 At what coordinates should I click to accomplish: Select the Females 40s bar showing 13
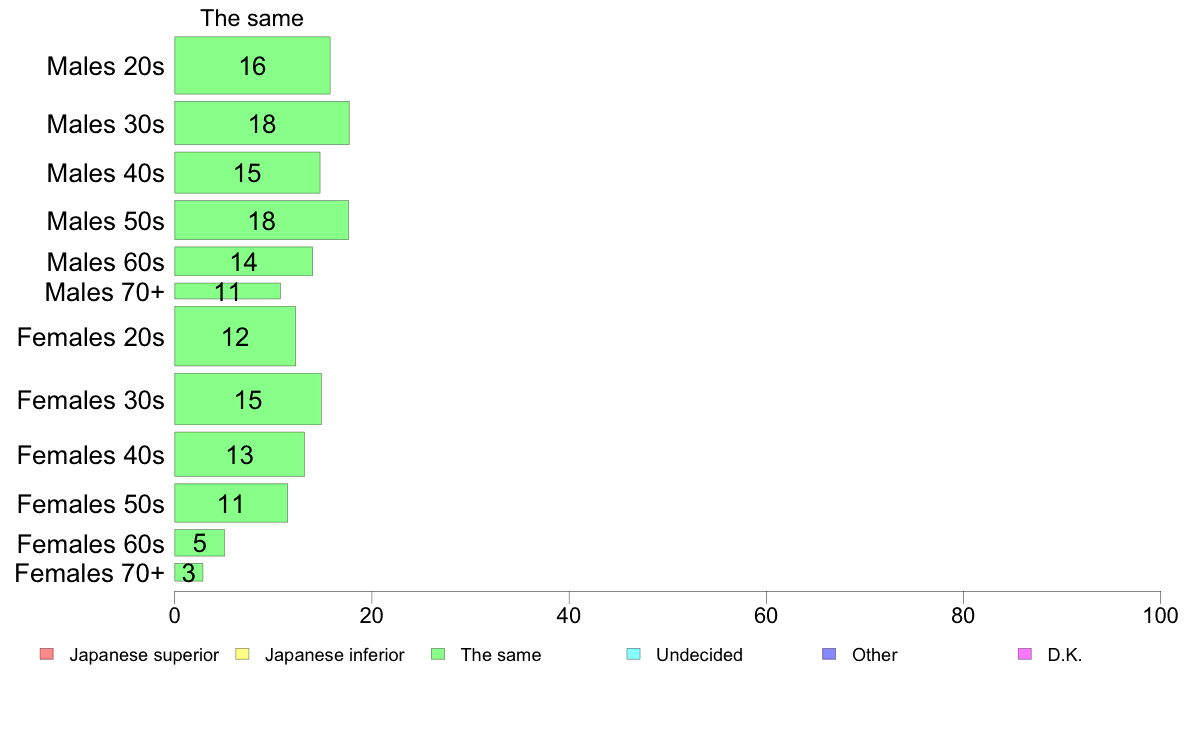239,455
